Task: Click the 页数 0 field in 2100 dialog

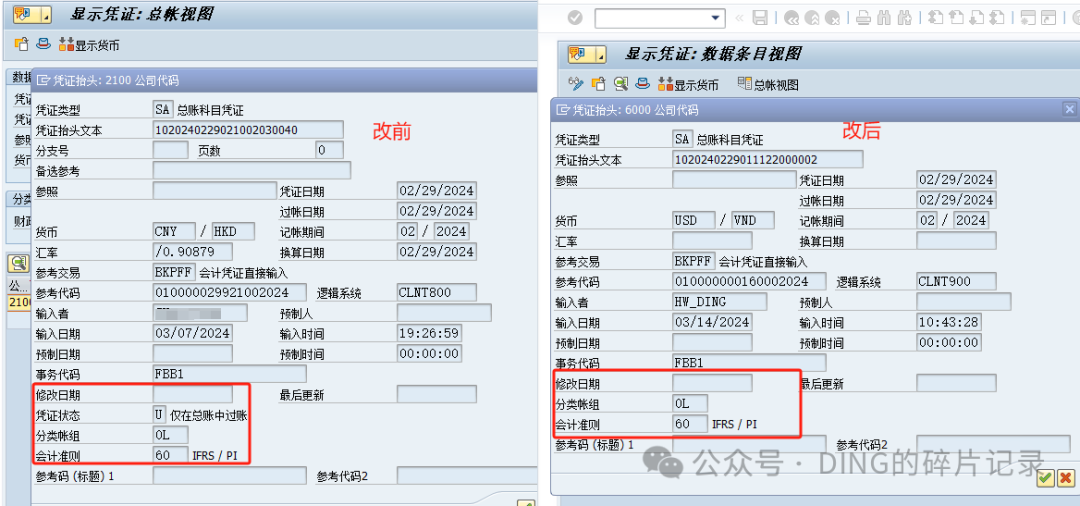Action: coord(330,149)
